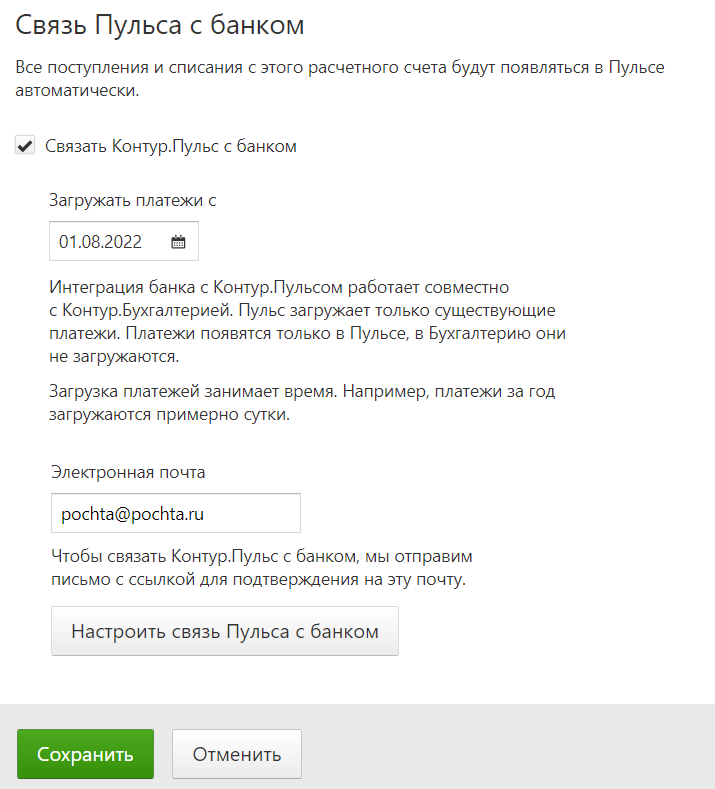Focus the payment start date field 01.08.2022
Image resolution: width=715 pixels, height=789 pixels.
tap(124, 241)
